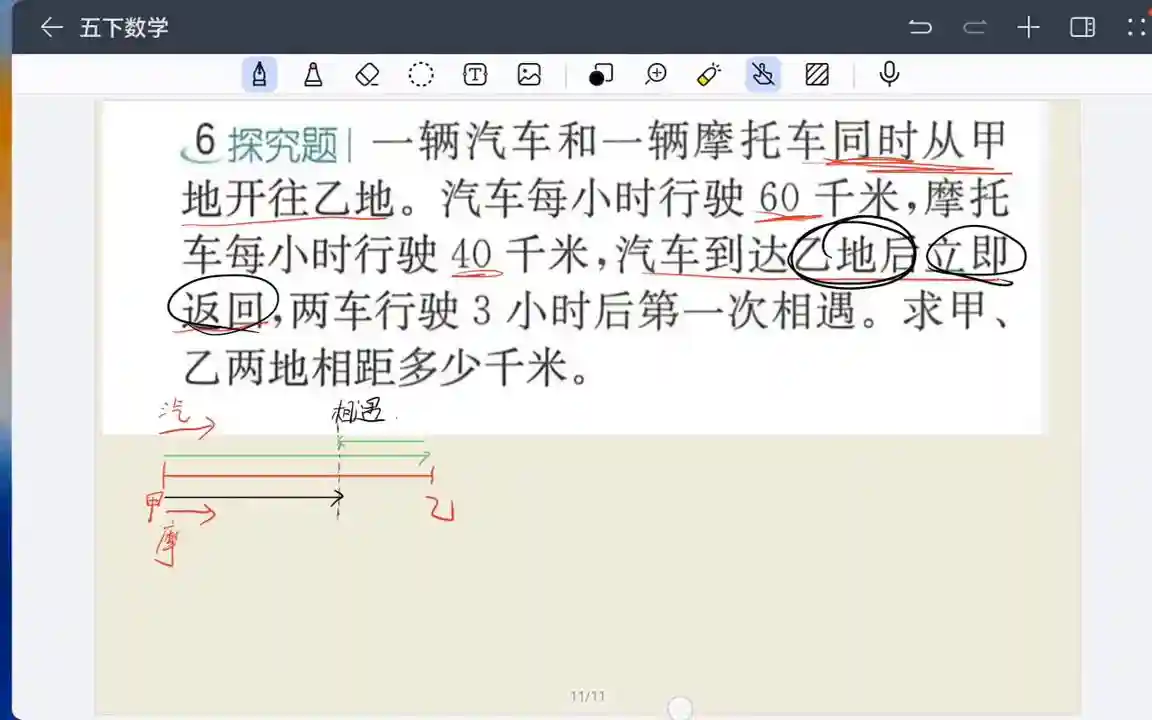Select the Lasso selection tool
1152x720 pixels.
(x=421, y=75)
